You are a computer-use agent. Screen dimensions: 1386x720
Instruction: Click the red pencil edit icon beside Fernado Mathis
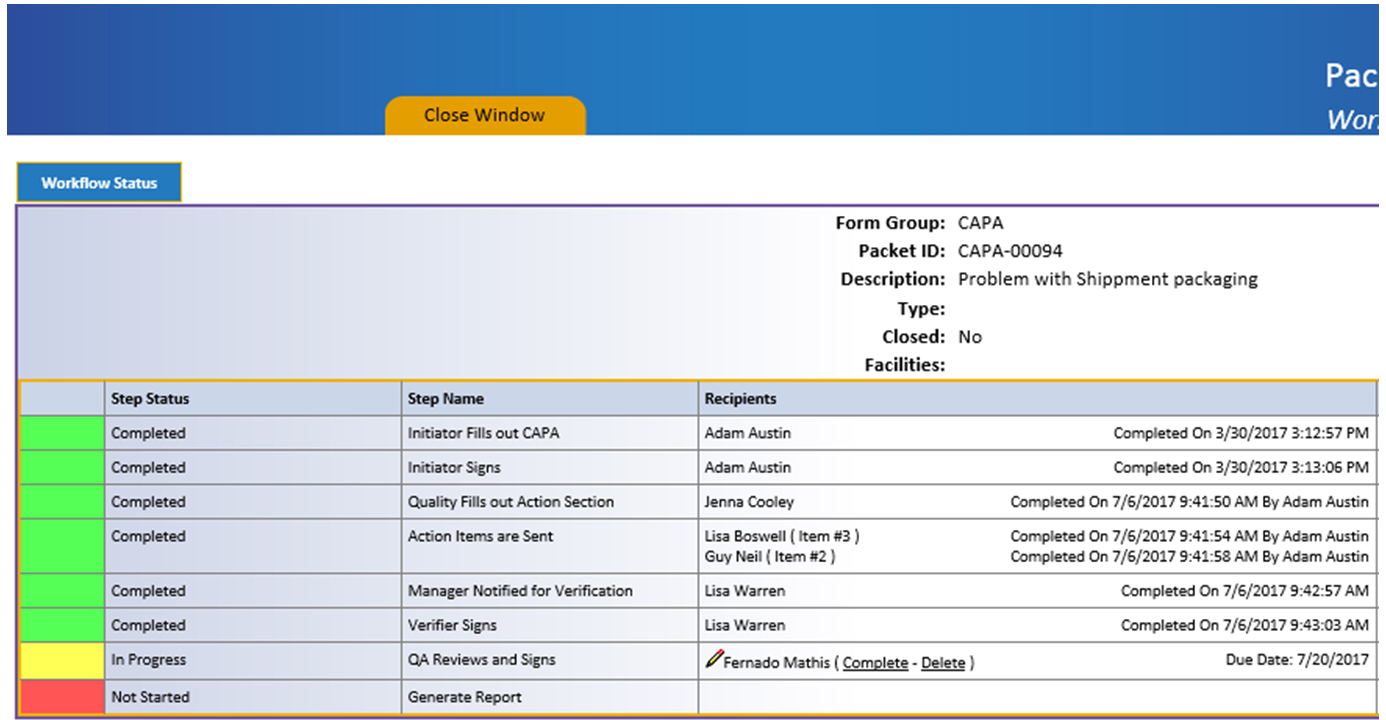point(714,658)
